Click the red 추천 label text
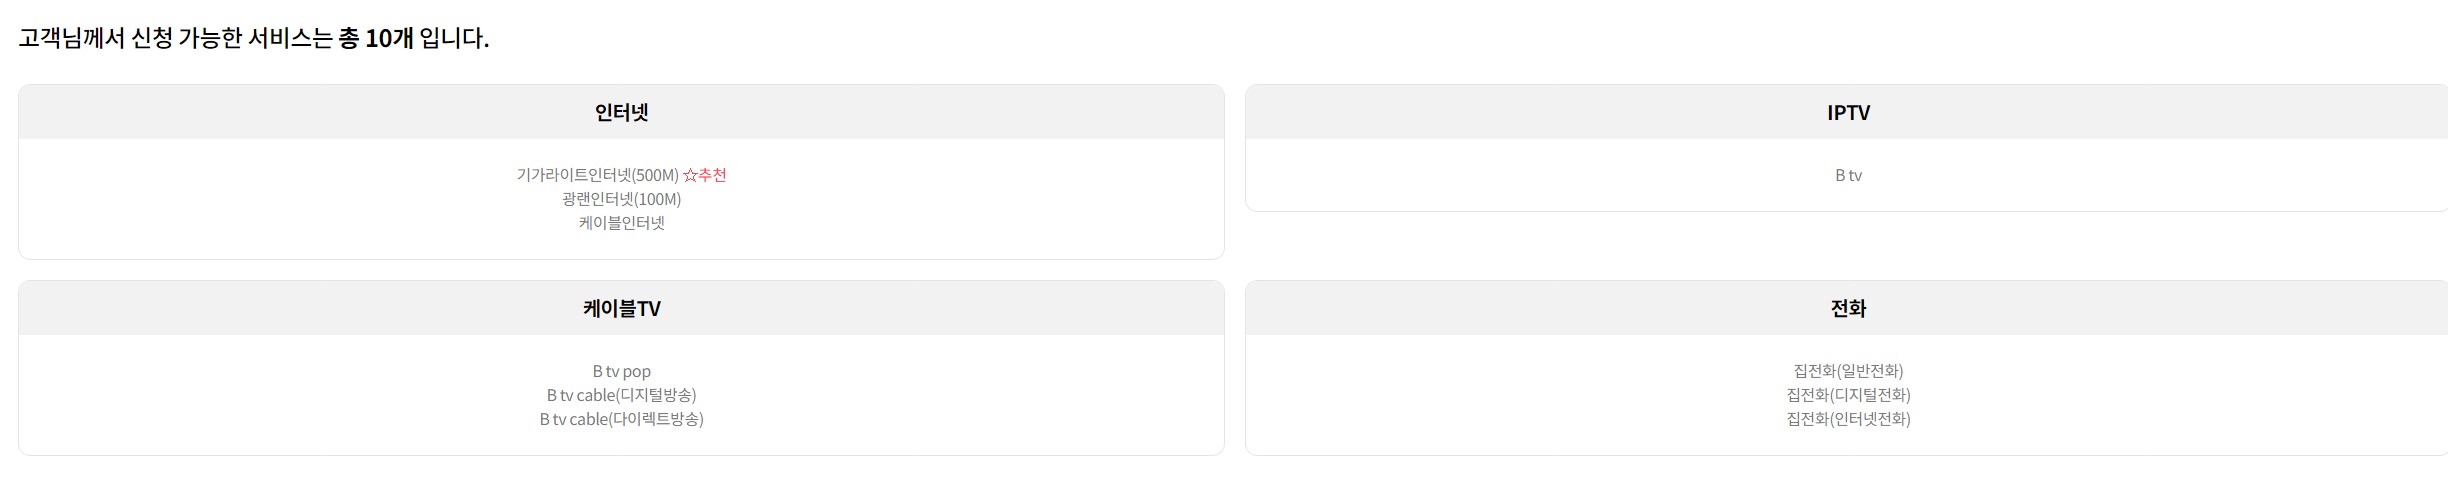The height and width of the screenshot is (479, 2448). coord(713,175)
